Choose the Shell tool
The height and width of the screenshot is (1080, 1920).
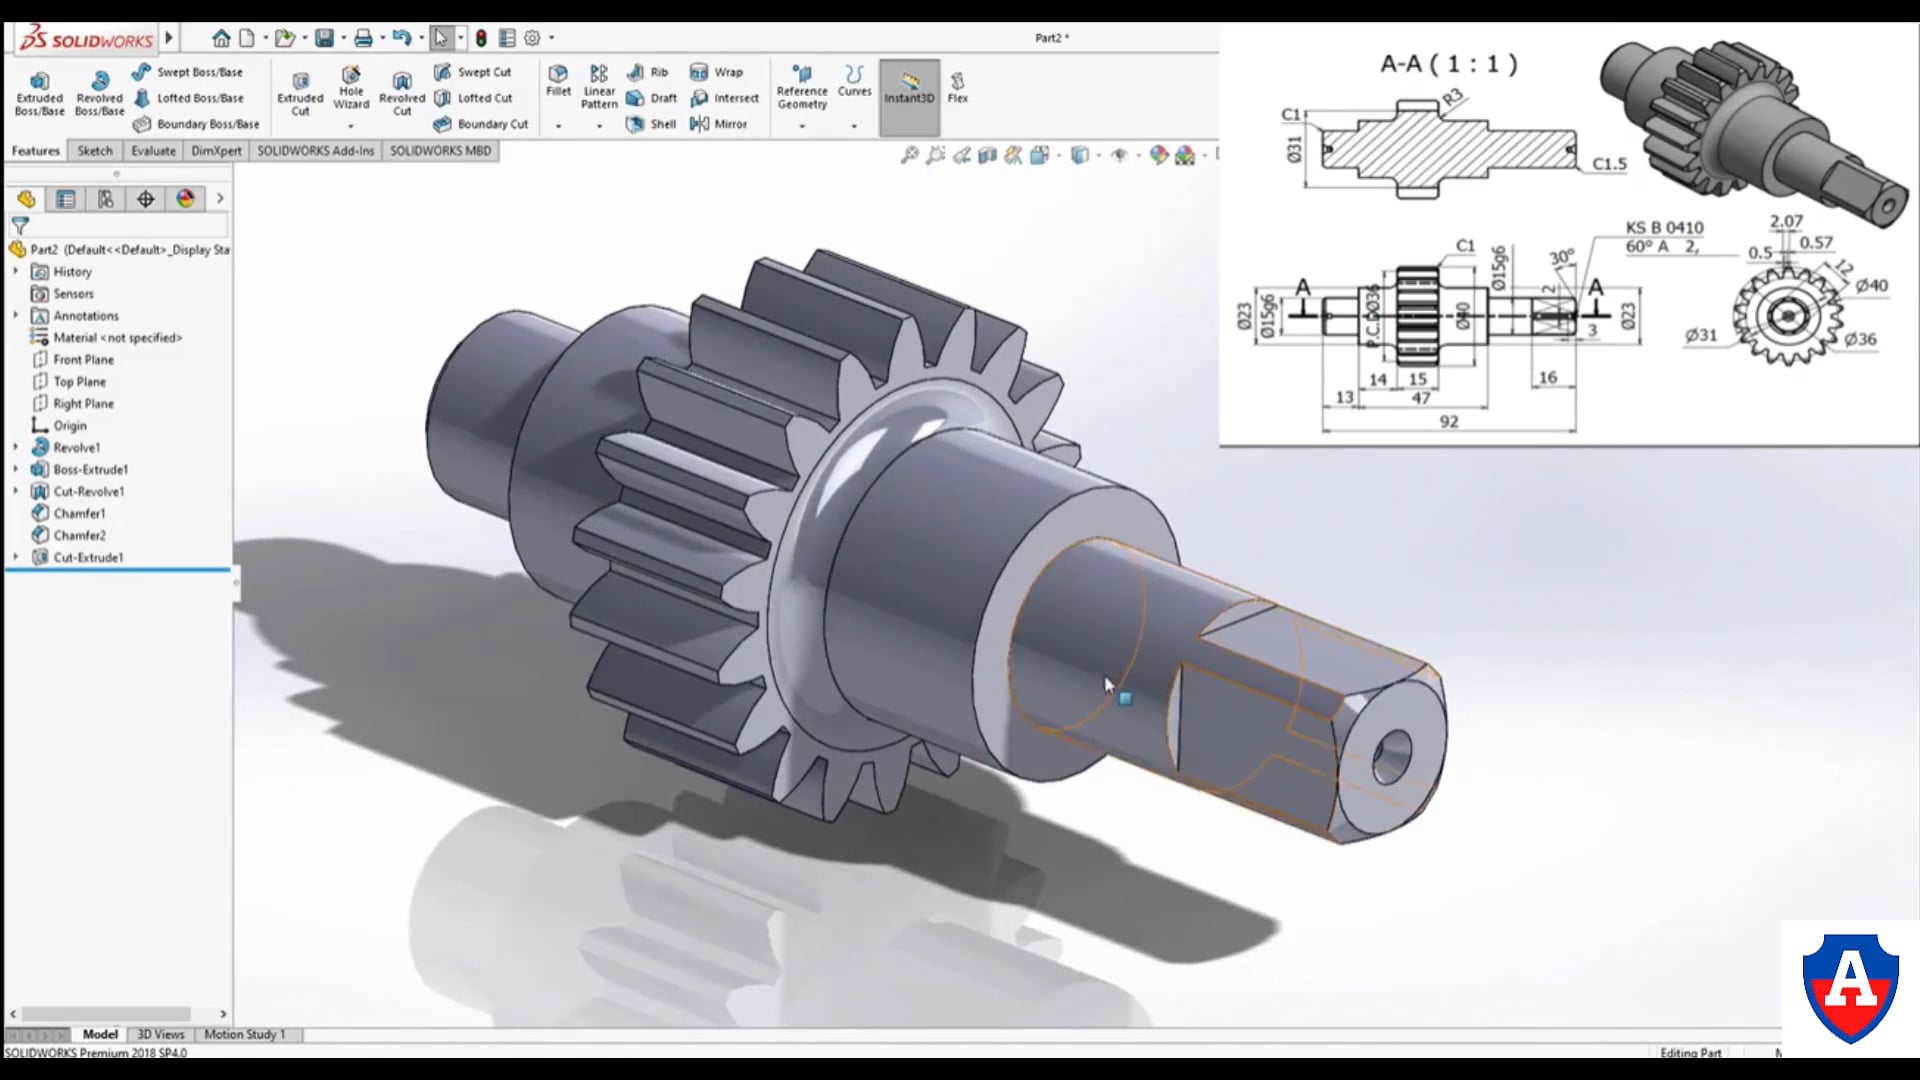coord(651,124)
